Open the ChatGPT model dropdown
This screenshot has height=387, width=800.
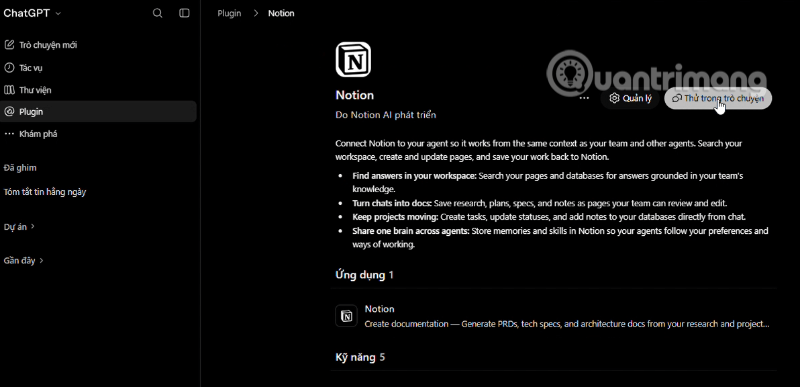click(32, 13)
